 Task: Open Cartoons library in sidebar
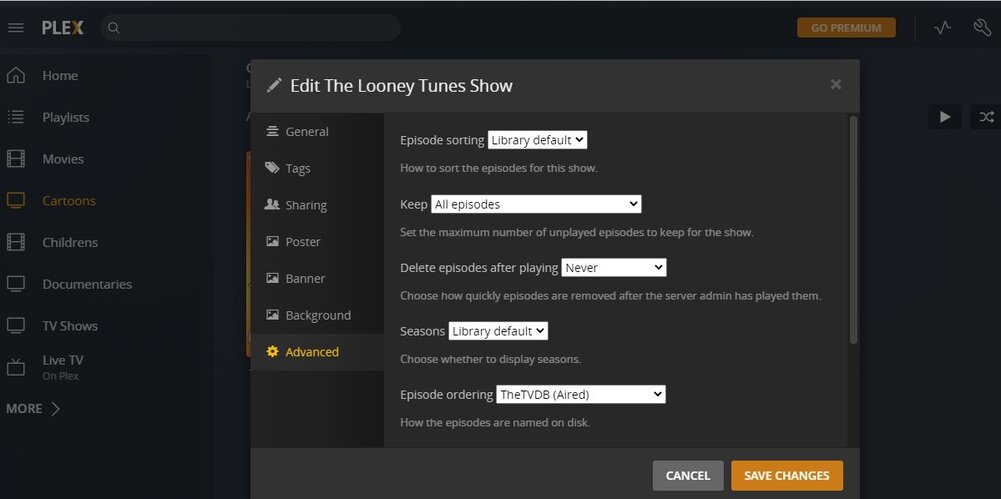69,200
